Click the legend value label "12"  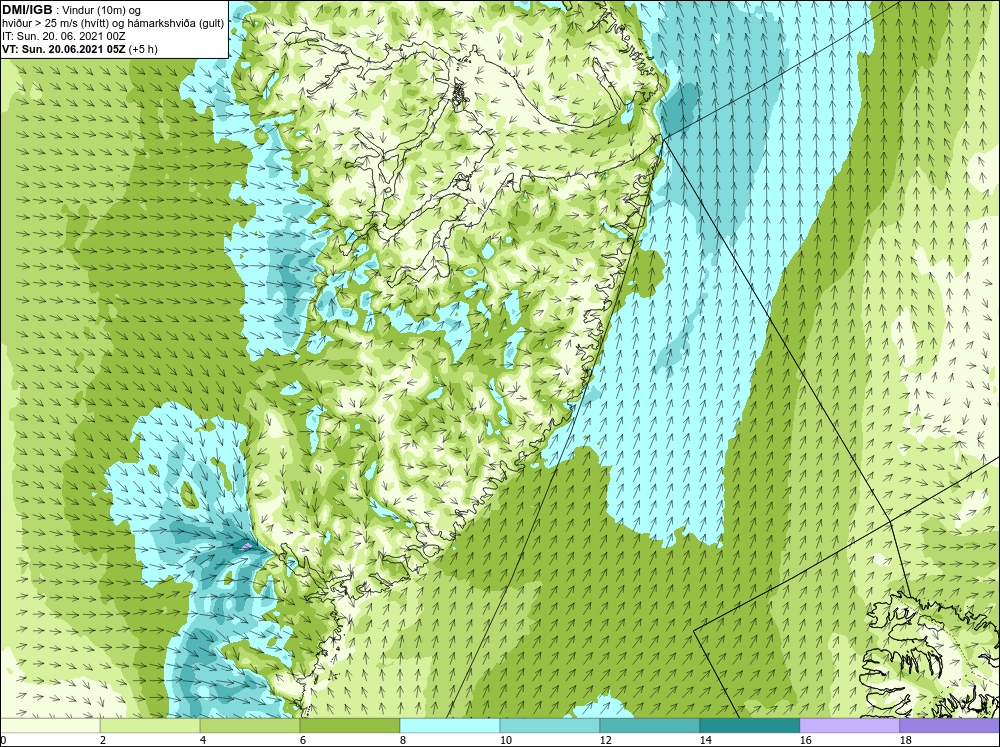(605, 740)
